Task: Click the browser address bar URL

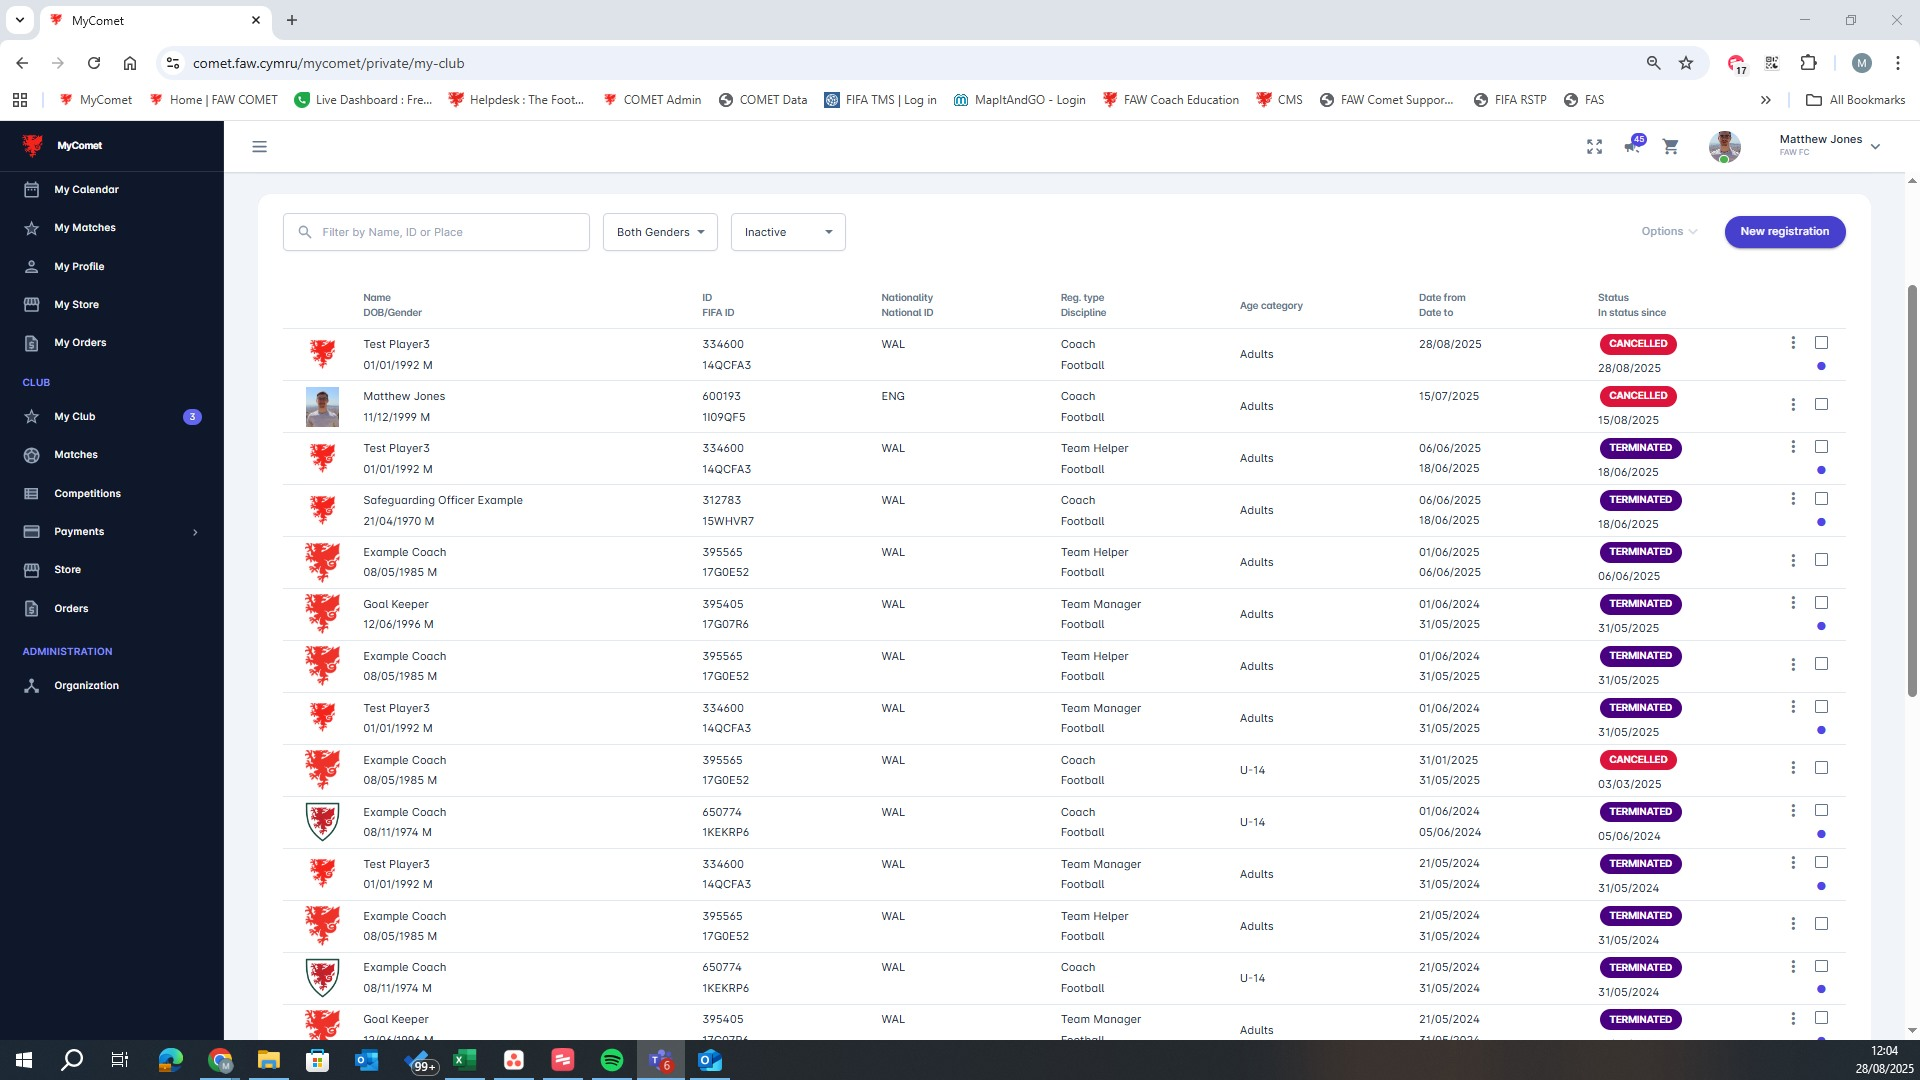Action: (x=328, y=63)
